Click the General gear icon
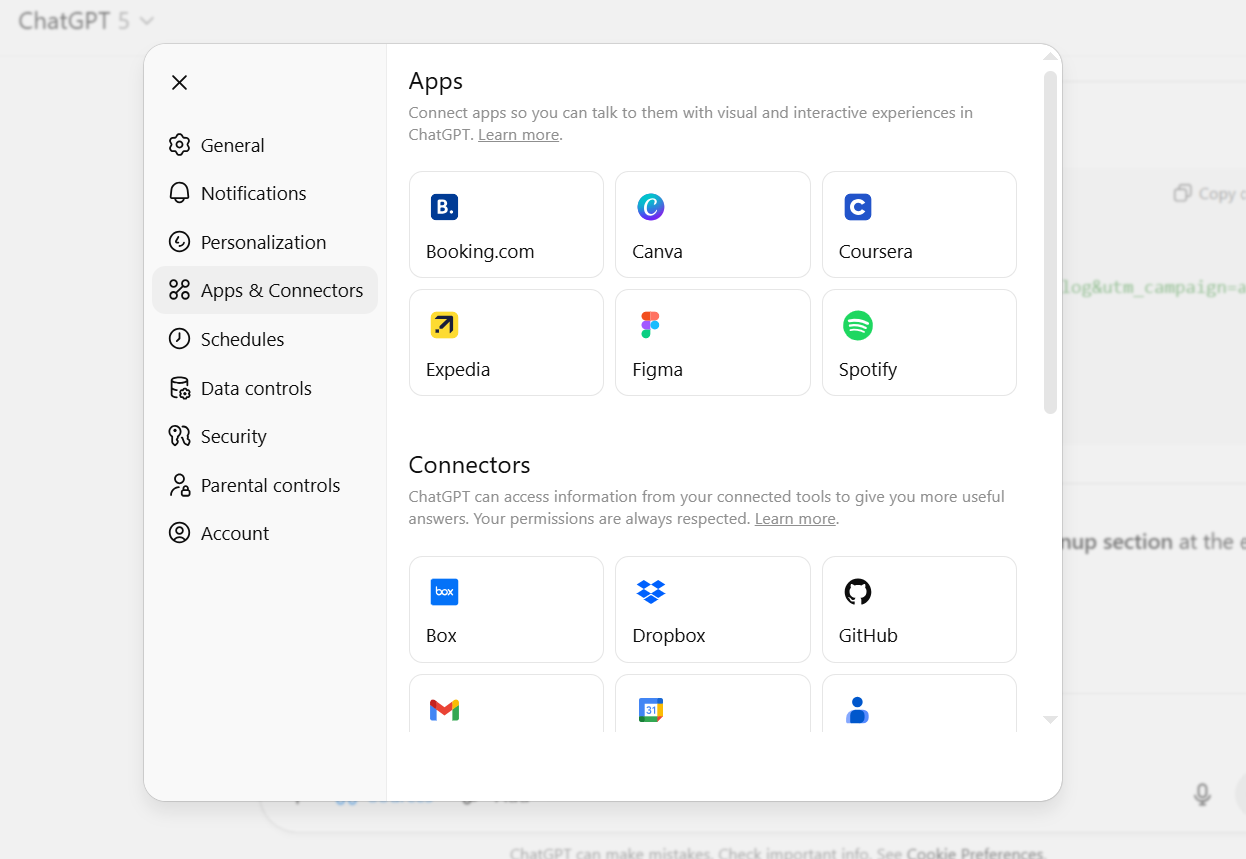The width and height of the screenshot is (1246, 859). click(179, 145)
